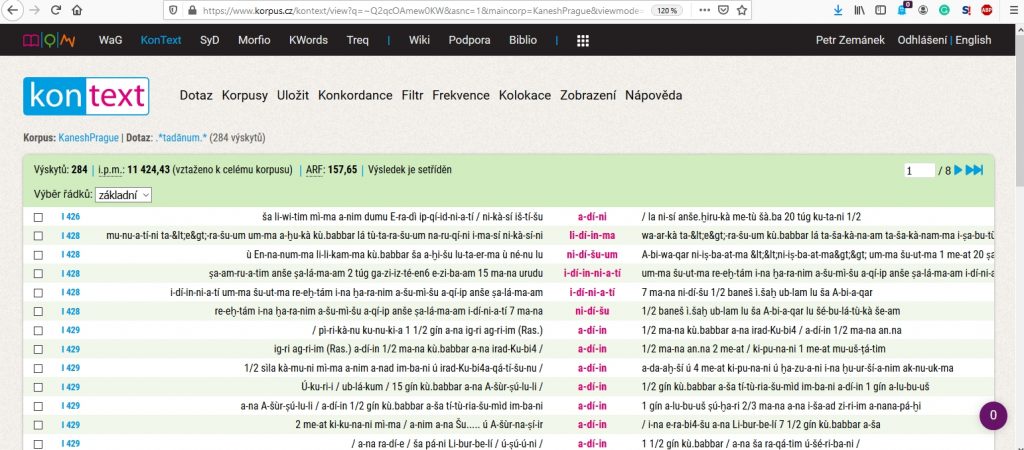
Task: Open the Výběr řádků dropdown
Action: (123, 195)
